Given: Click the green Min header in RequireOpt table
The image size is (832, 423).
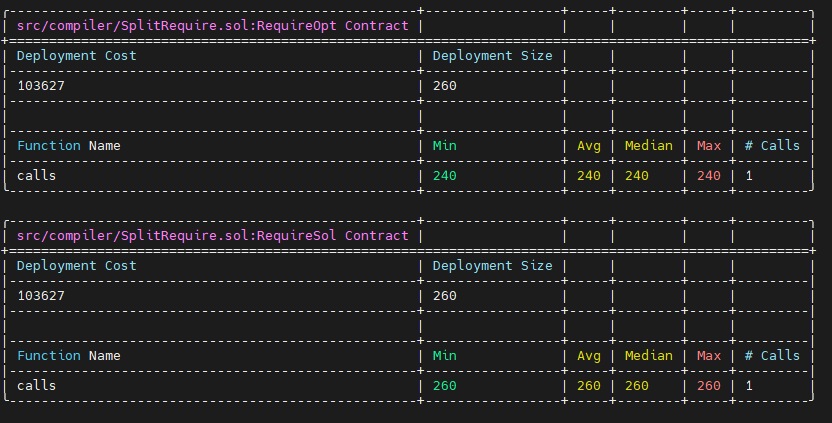Looking at the screenshot, I should pos(445,145).
